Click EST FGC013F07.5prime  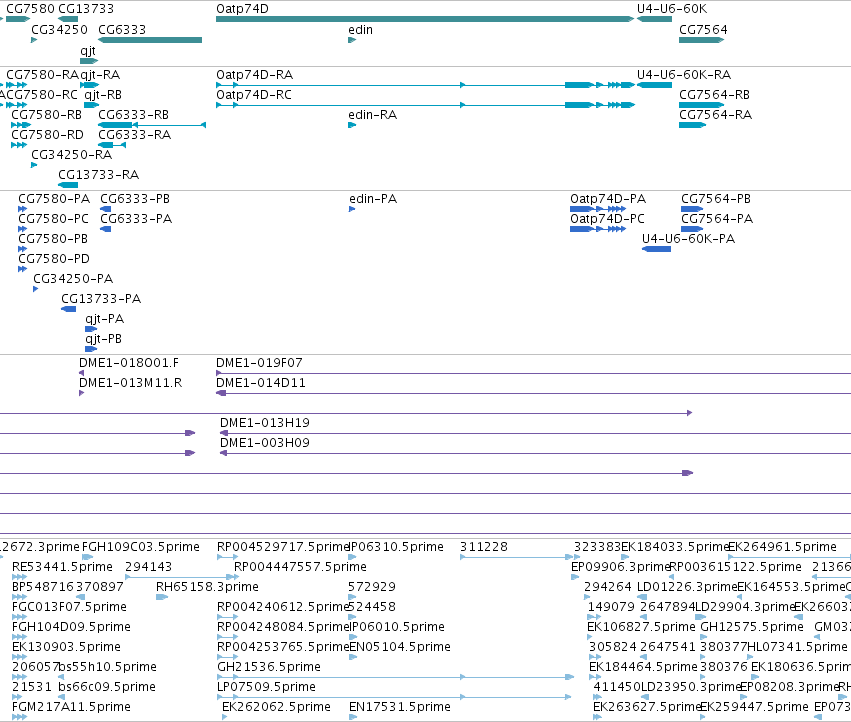19,617
